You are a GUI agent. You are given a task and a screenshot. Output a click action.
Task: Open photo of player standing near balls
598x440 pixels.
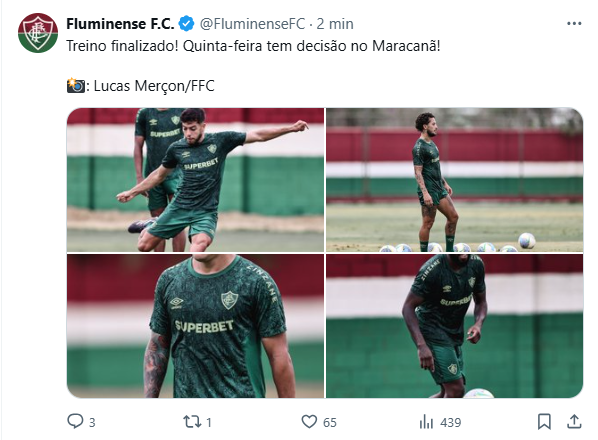[x=454, y=180]
